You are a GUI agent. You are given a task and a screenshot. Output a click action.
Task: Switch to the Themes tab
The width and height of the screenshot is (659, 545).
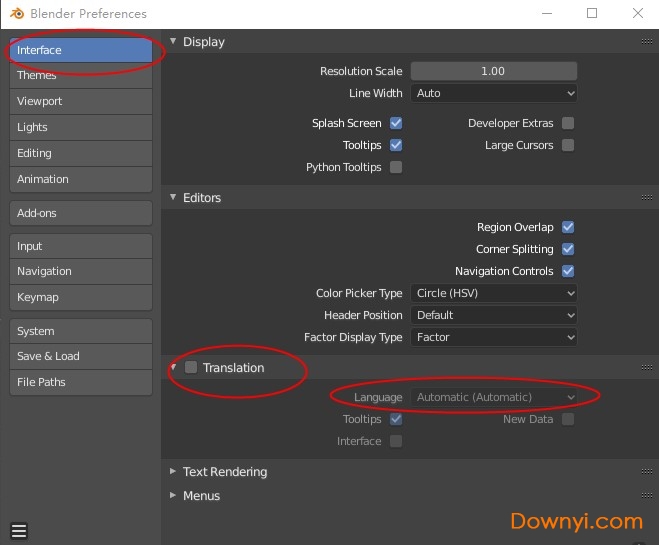(x=80, y=76)
